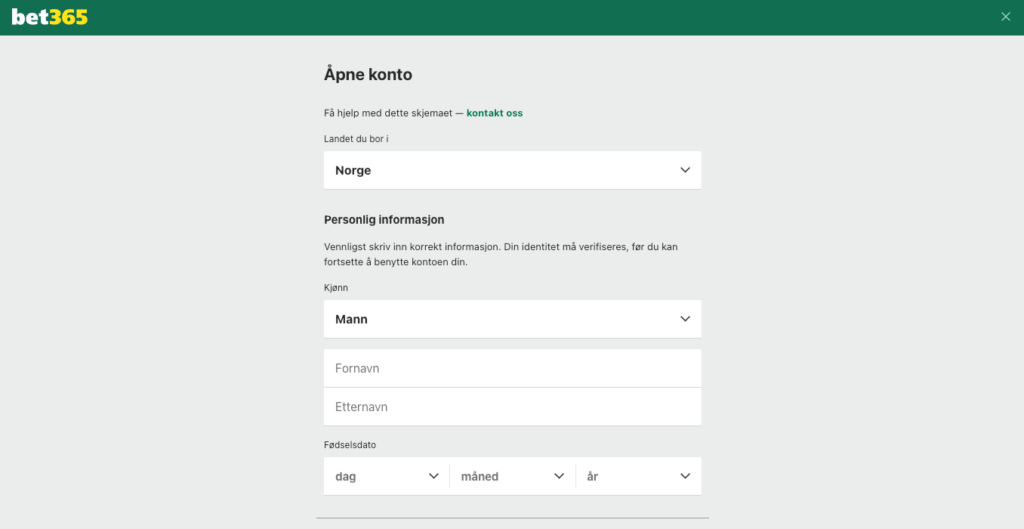1024x529 pixels.
Task: Click the 'Personlig informasjon' section heading
Action: tap(384, 220)
